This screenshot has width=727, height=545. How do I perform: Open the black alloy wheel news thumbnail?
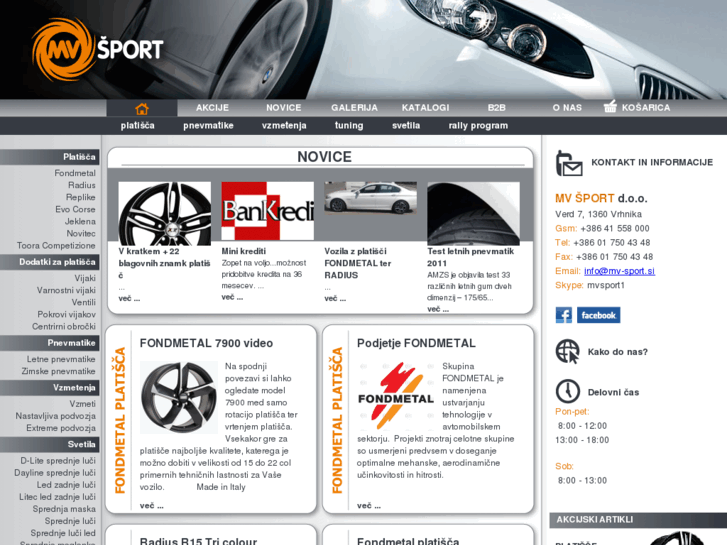pyautogui.click(x=165, y=213)
